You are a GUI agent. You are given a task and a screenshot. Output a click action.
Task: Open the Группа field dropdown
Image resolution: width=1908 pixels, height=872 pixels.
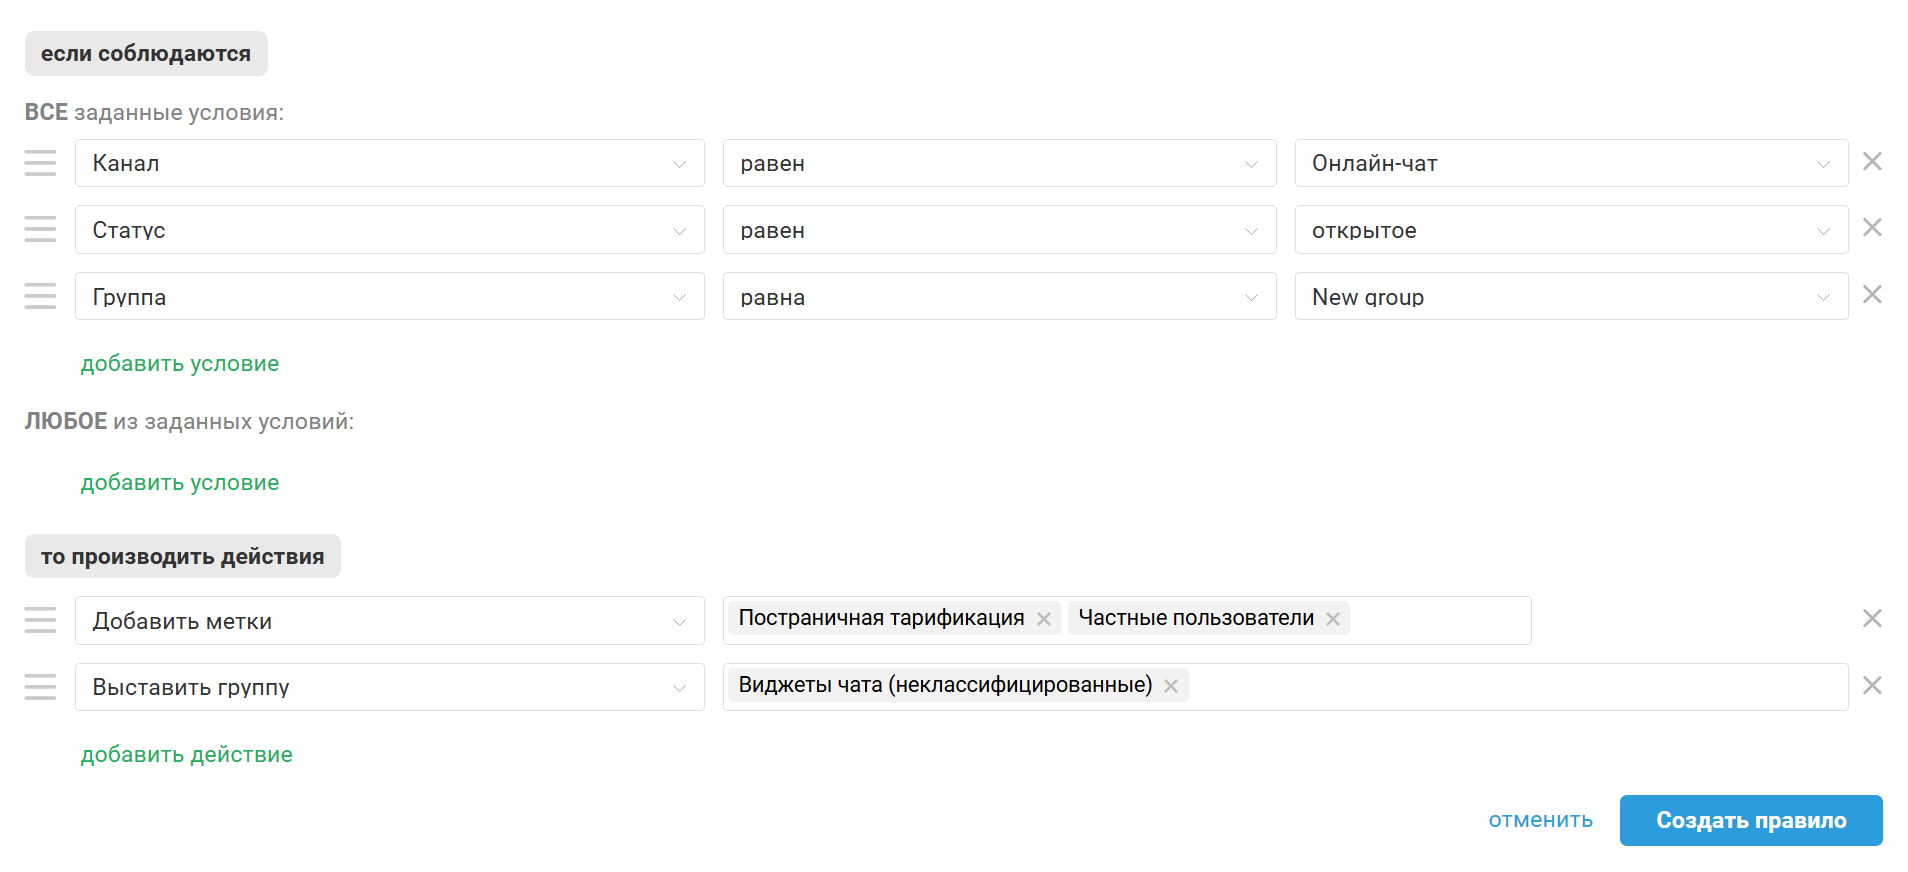[x=390, y=296]
